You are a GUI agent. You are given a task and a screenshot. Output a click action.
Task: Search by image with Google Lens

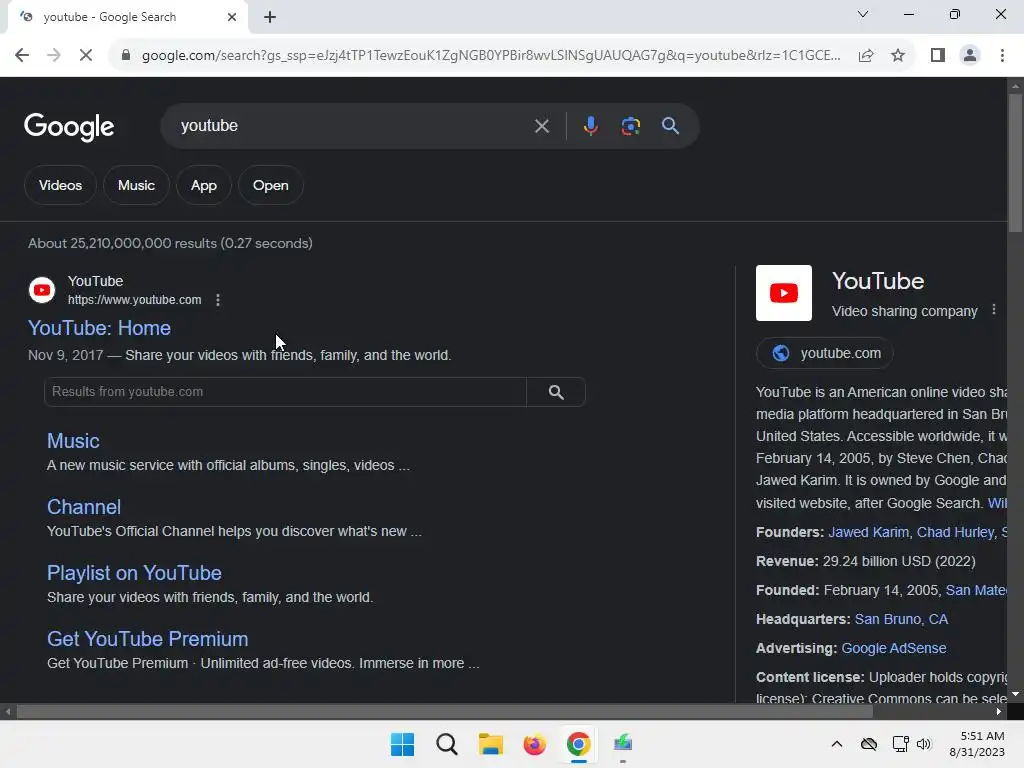point(630,126)
